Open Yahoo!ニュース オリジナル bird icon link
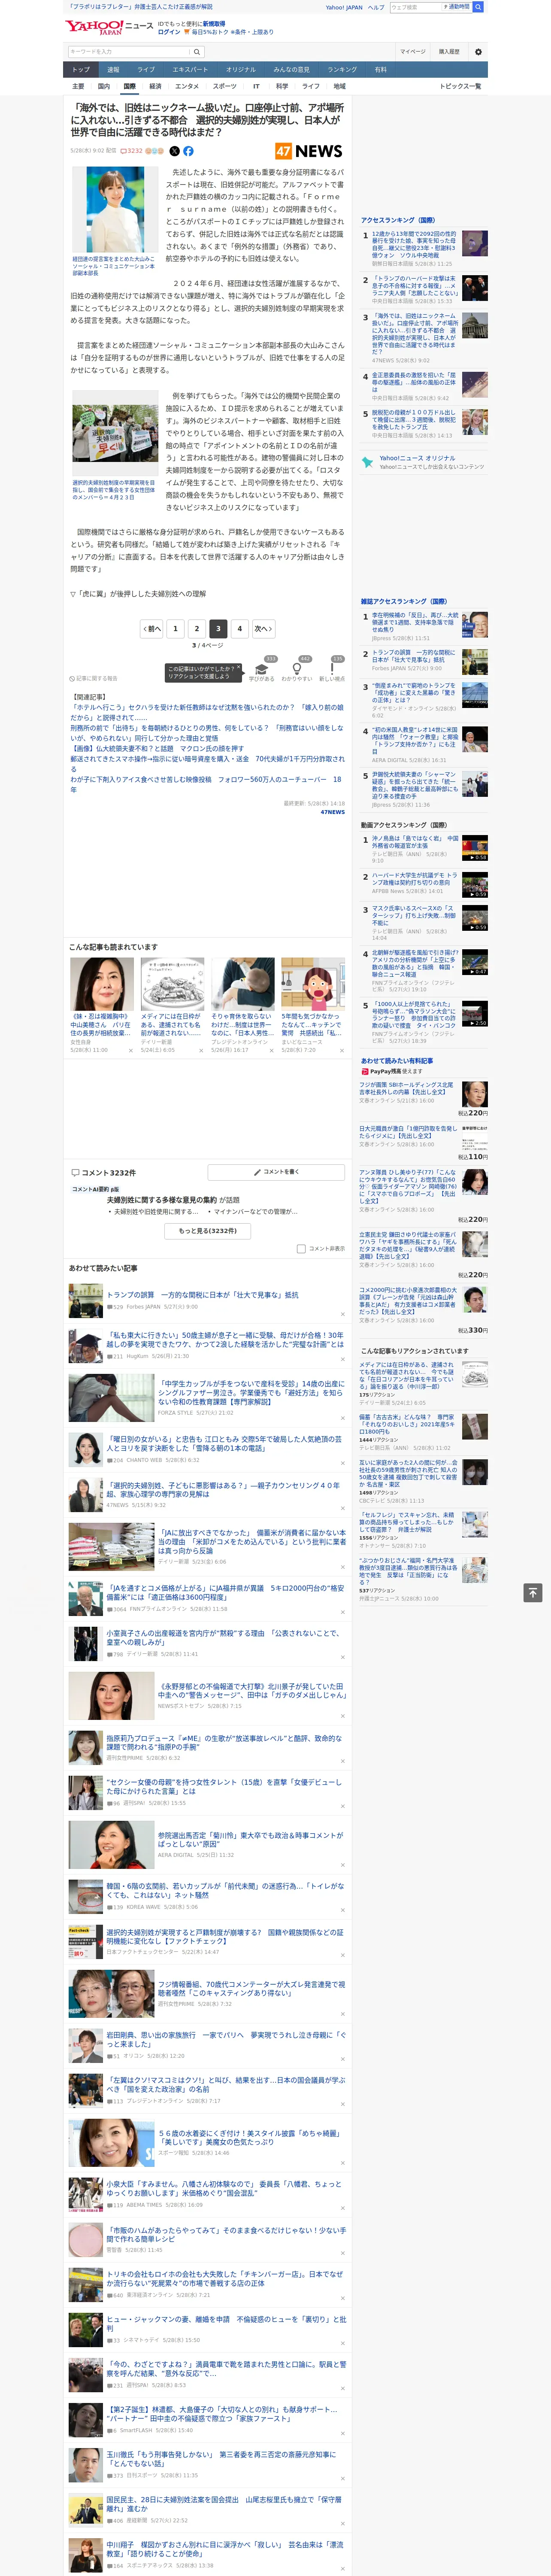This screenshot has width=551, height=2576. click(x=368, y=462)
